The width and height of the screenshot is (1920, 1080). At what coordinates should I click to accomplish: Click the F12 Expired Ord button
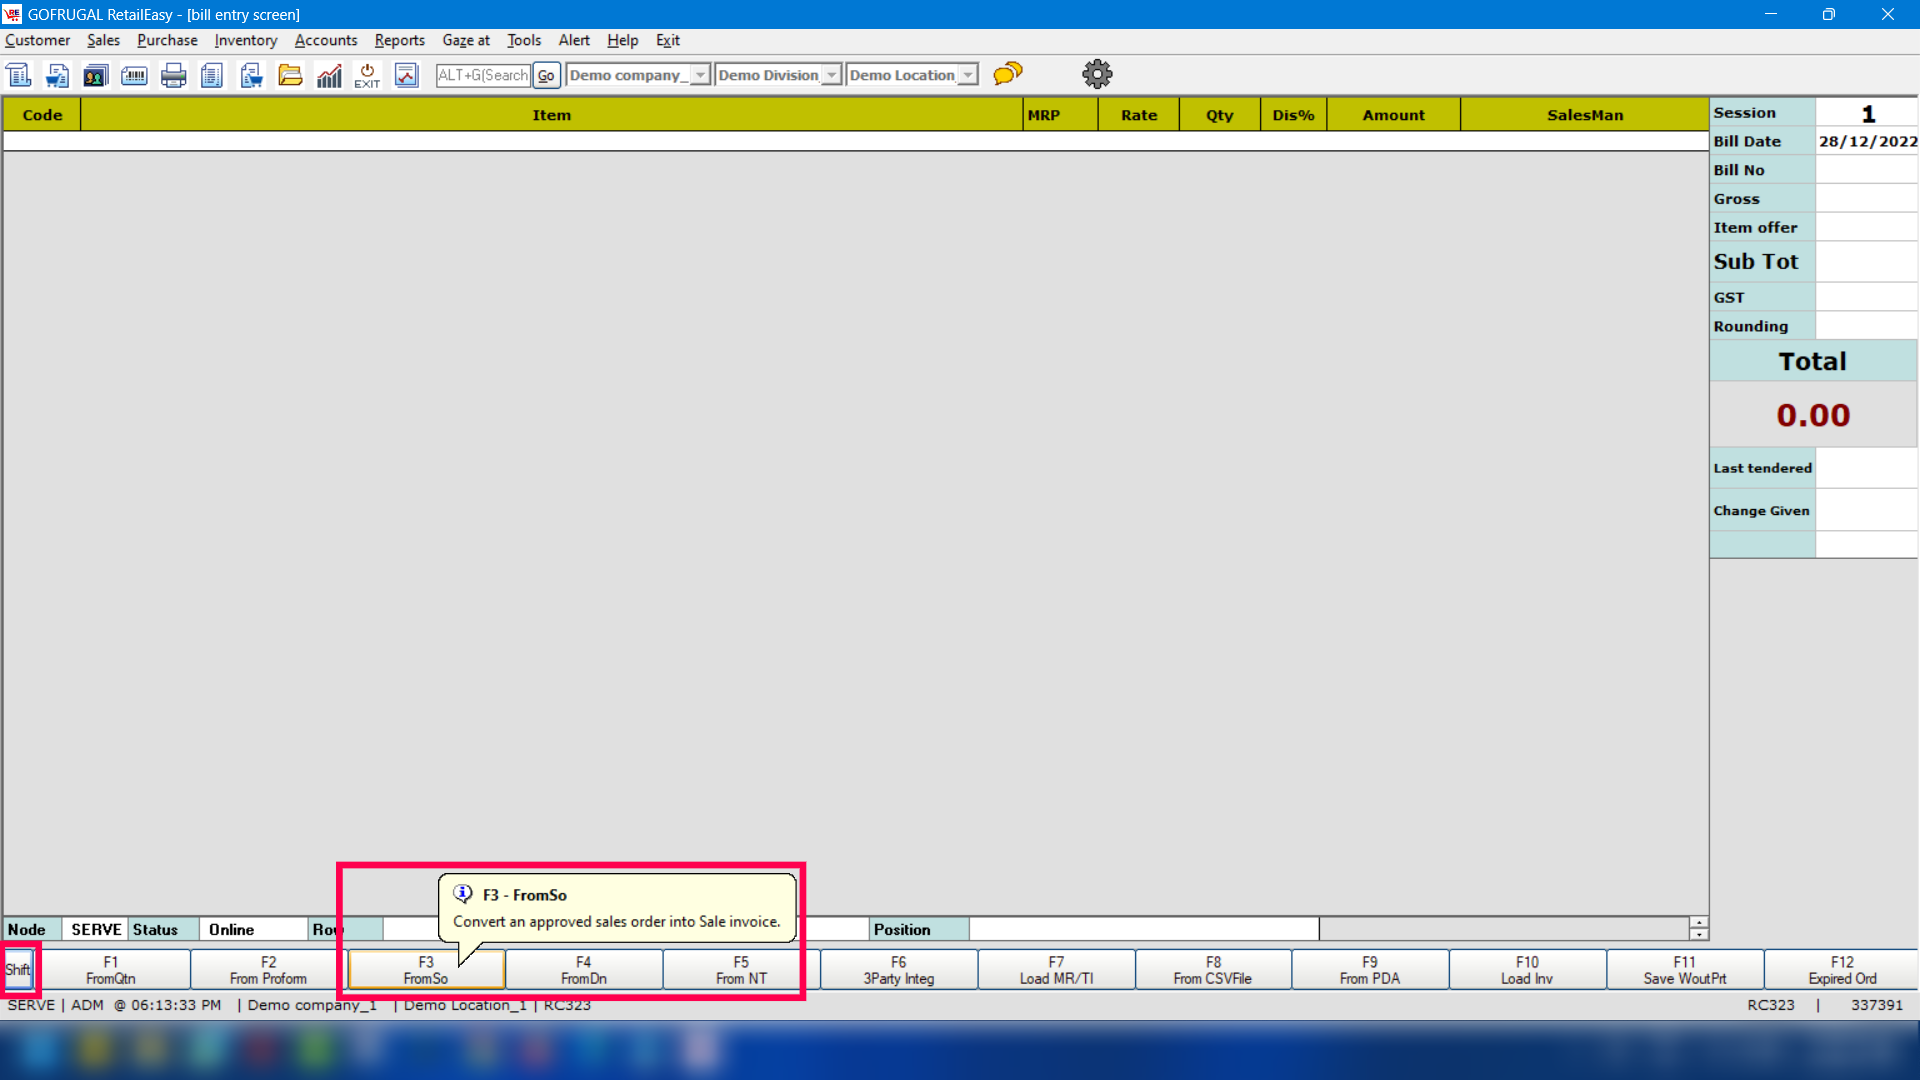point(1841,970)
